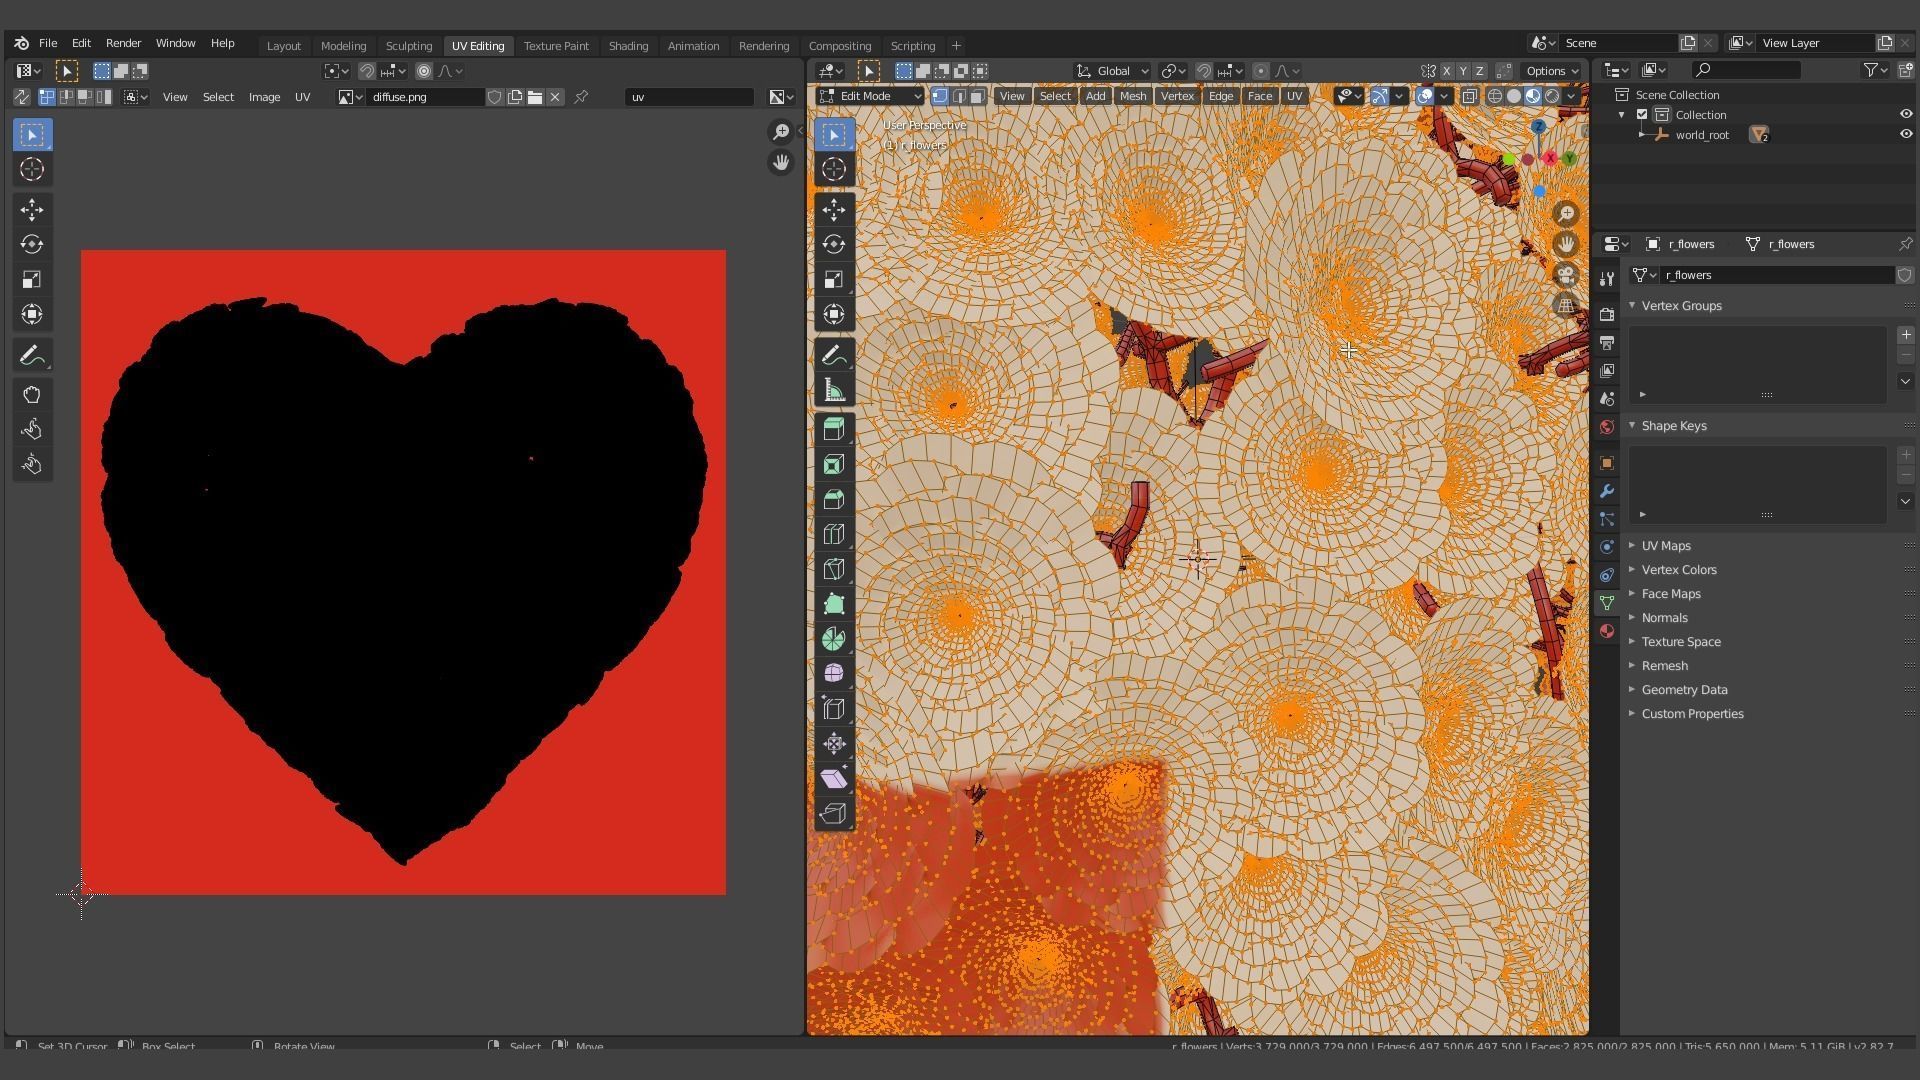Image resolution: width=1920 pixels, height=1080 pixels.
Task: Collapse the Vertex Groups panel
Action: [1681, 306]
